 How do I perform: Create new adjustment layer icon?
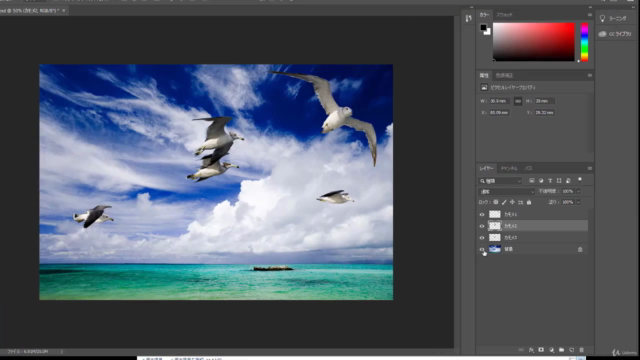click(551, 350)
